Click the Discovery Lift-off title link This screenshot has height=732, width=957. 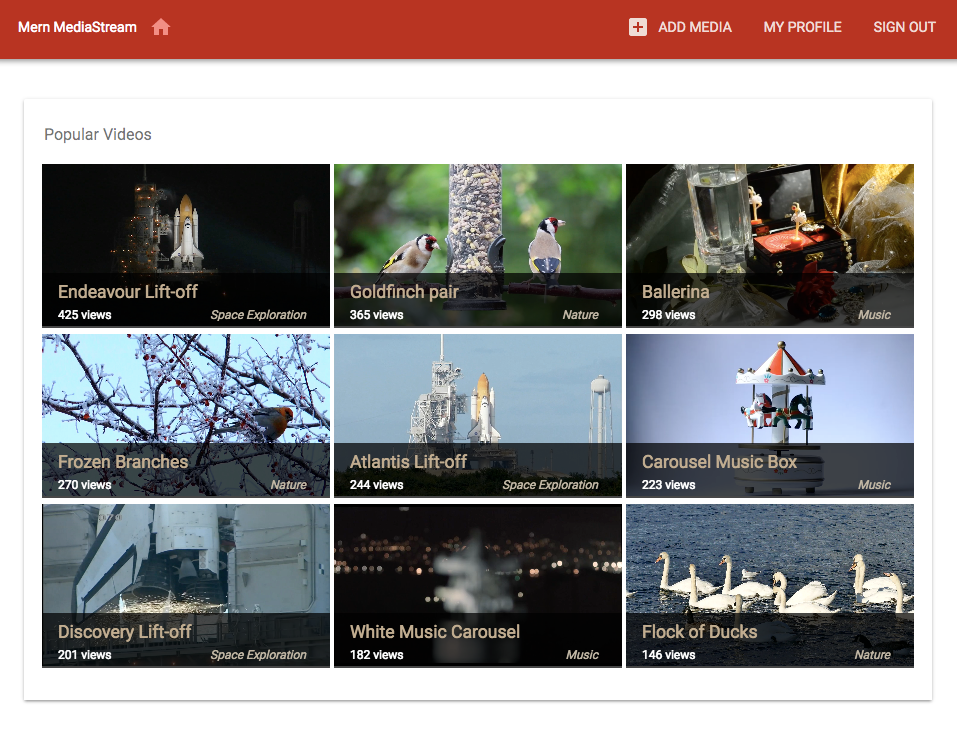pyautogui.click(x=125, y=632)
